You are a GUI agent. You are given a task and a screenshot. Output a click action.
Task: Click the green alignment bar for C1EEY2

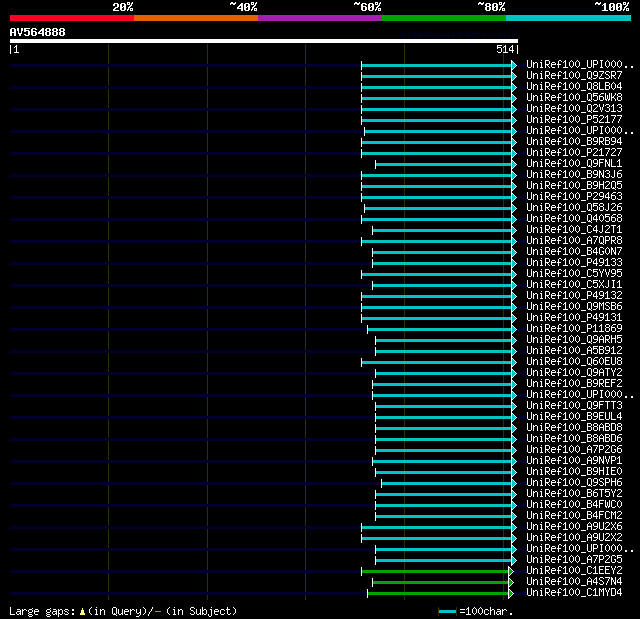435,572
